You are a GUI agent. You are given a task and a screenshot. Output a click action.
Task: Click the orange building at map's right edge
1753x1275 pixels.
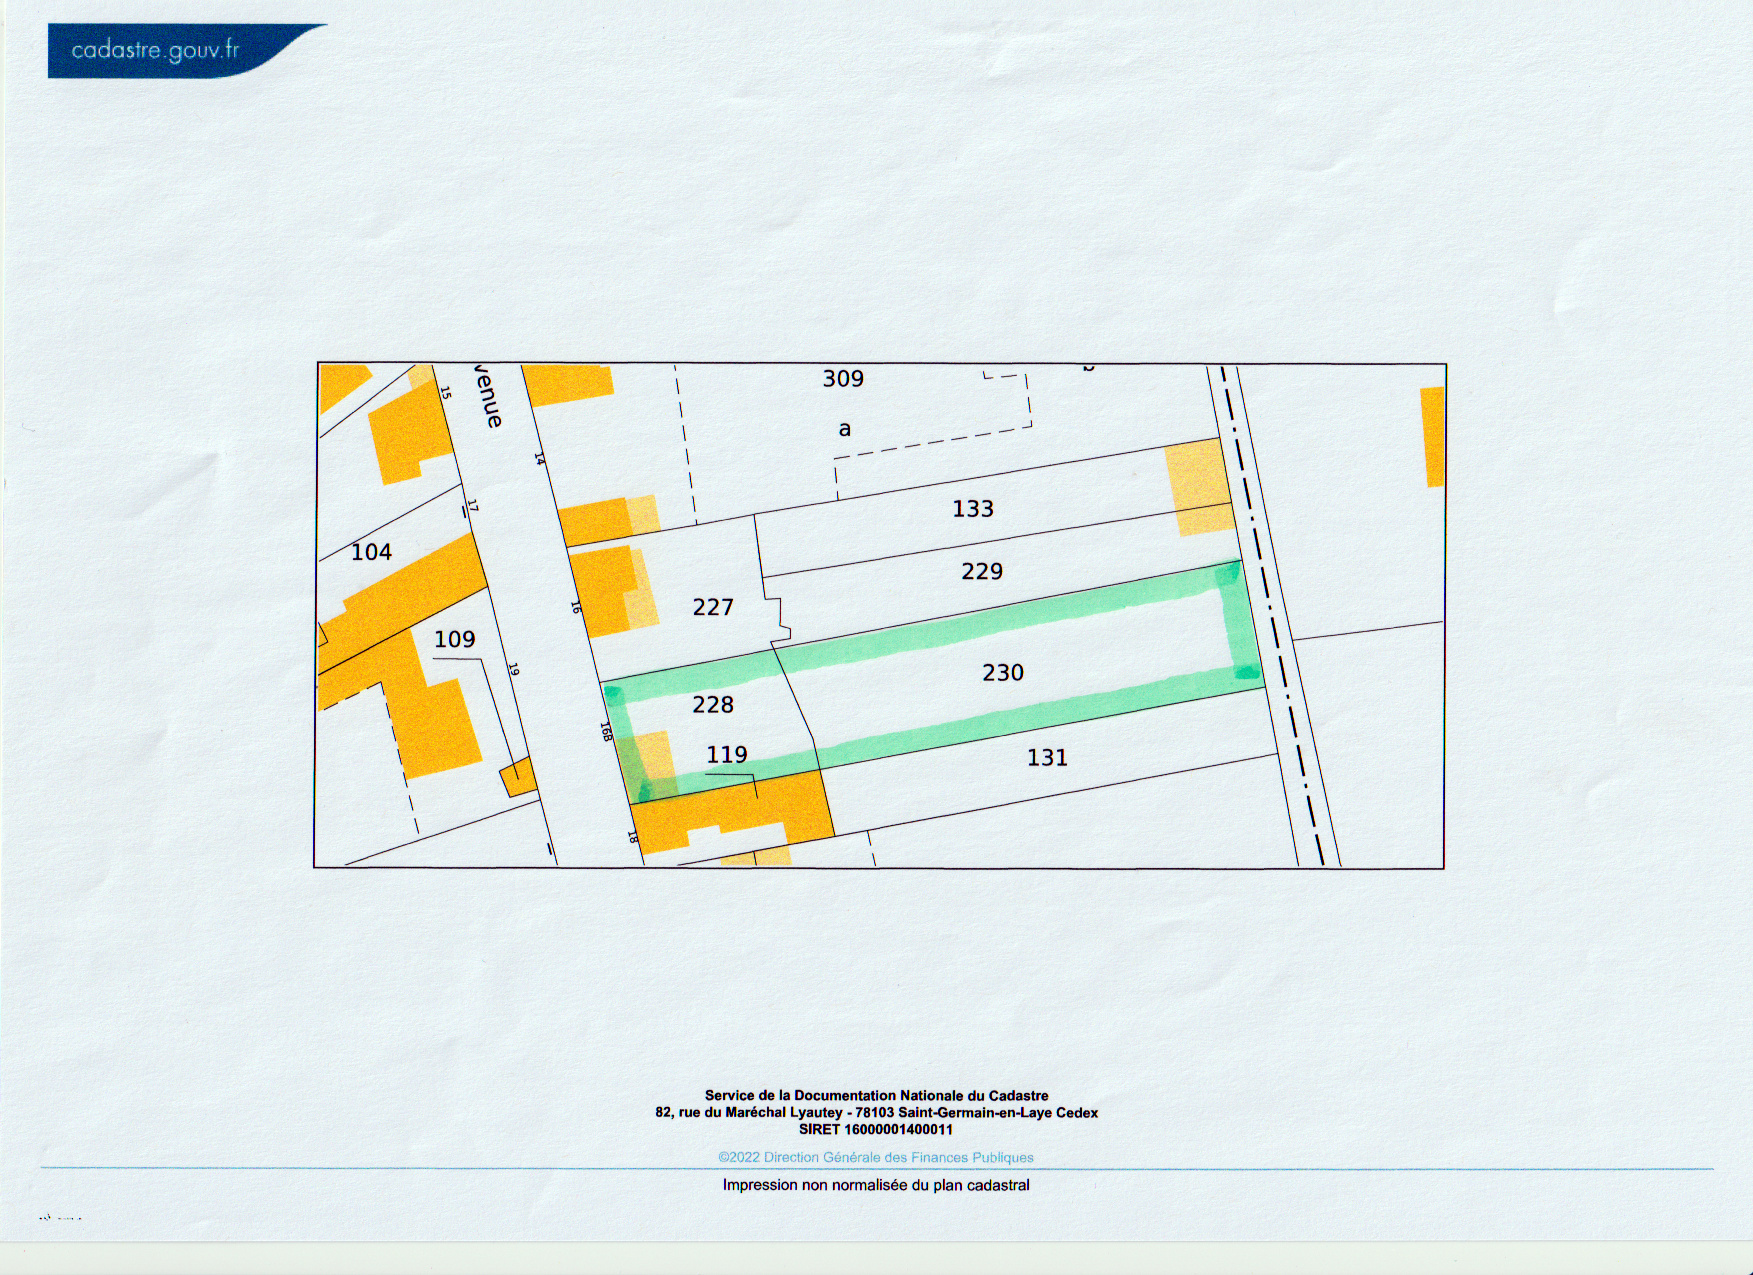(x=1432, y=437)
